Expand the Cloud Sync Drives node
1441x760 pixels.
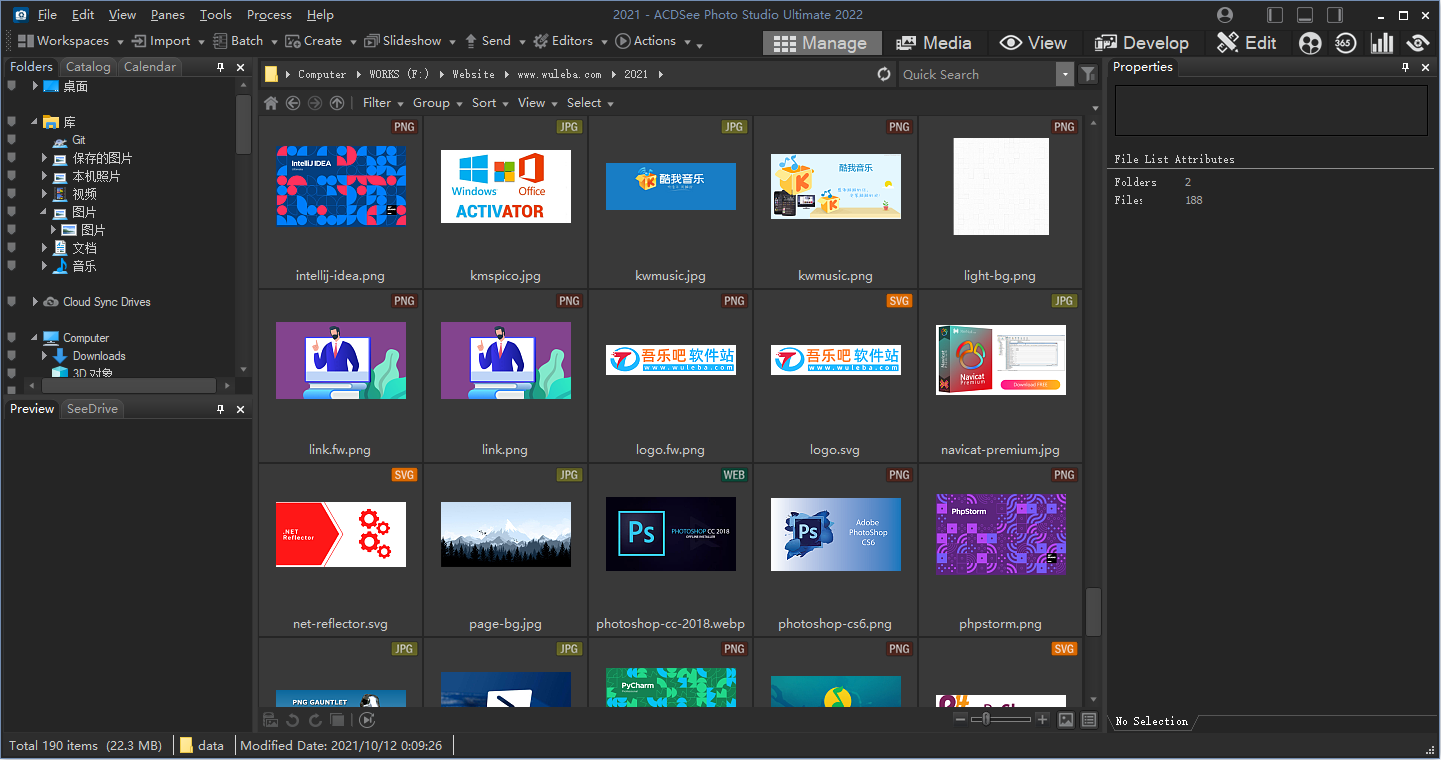(35, 302)
